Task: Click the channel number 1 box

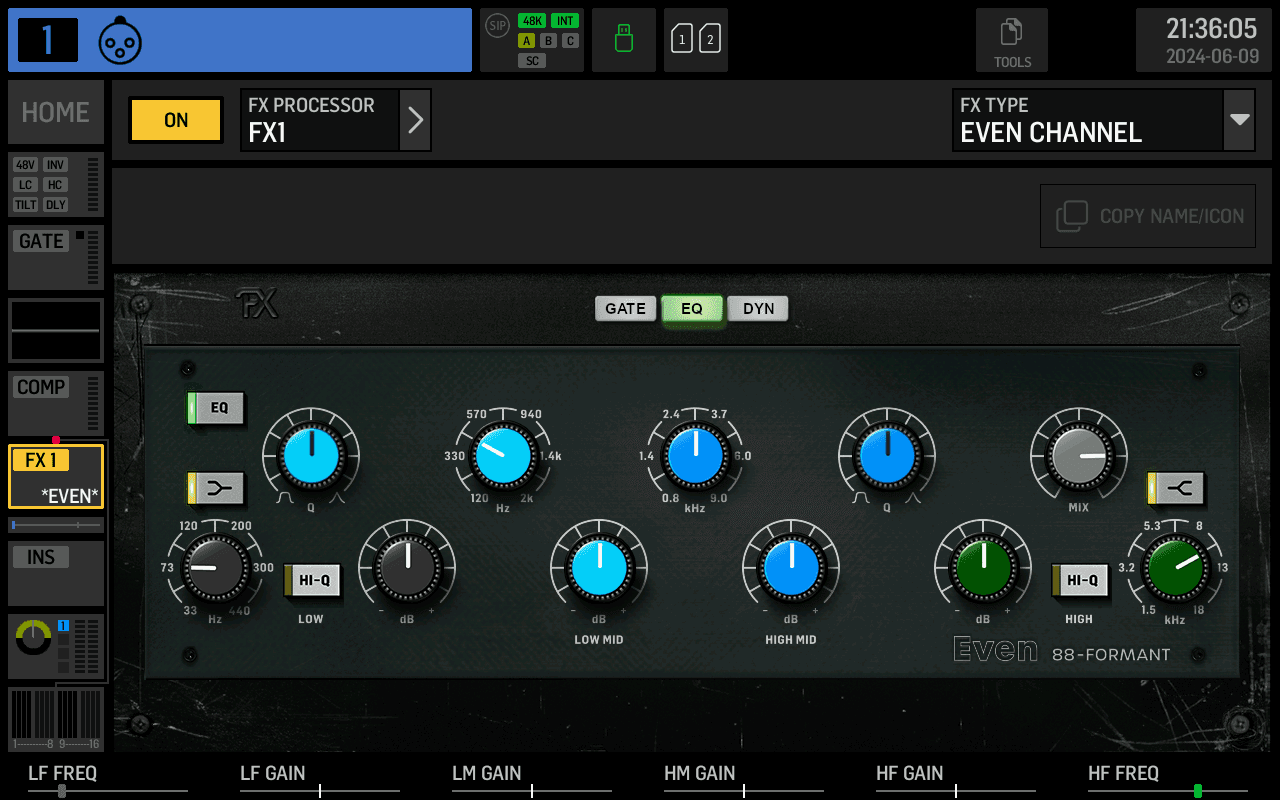Action: (48, 40)
